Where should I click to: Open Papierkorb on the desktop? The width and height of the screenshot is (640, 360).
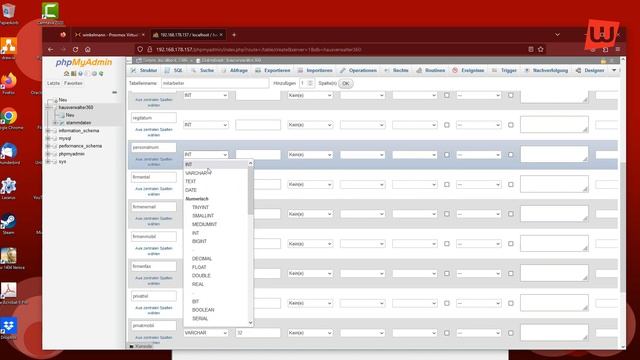coord(9,13)
